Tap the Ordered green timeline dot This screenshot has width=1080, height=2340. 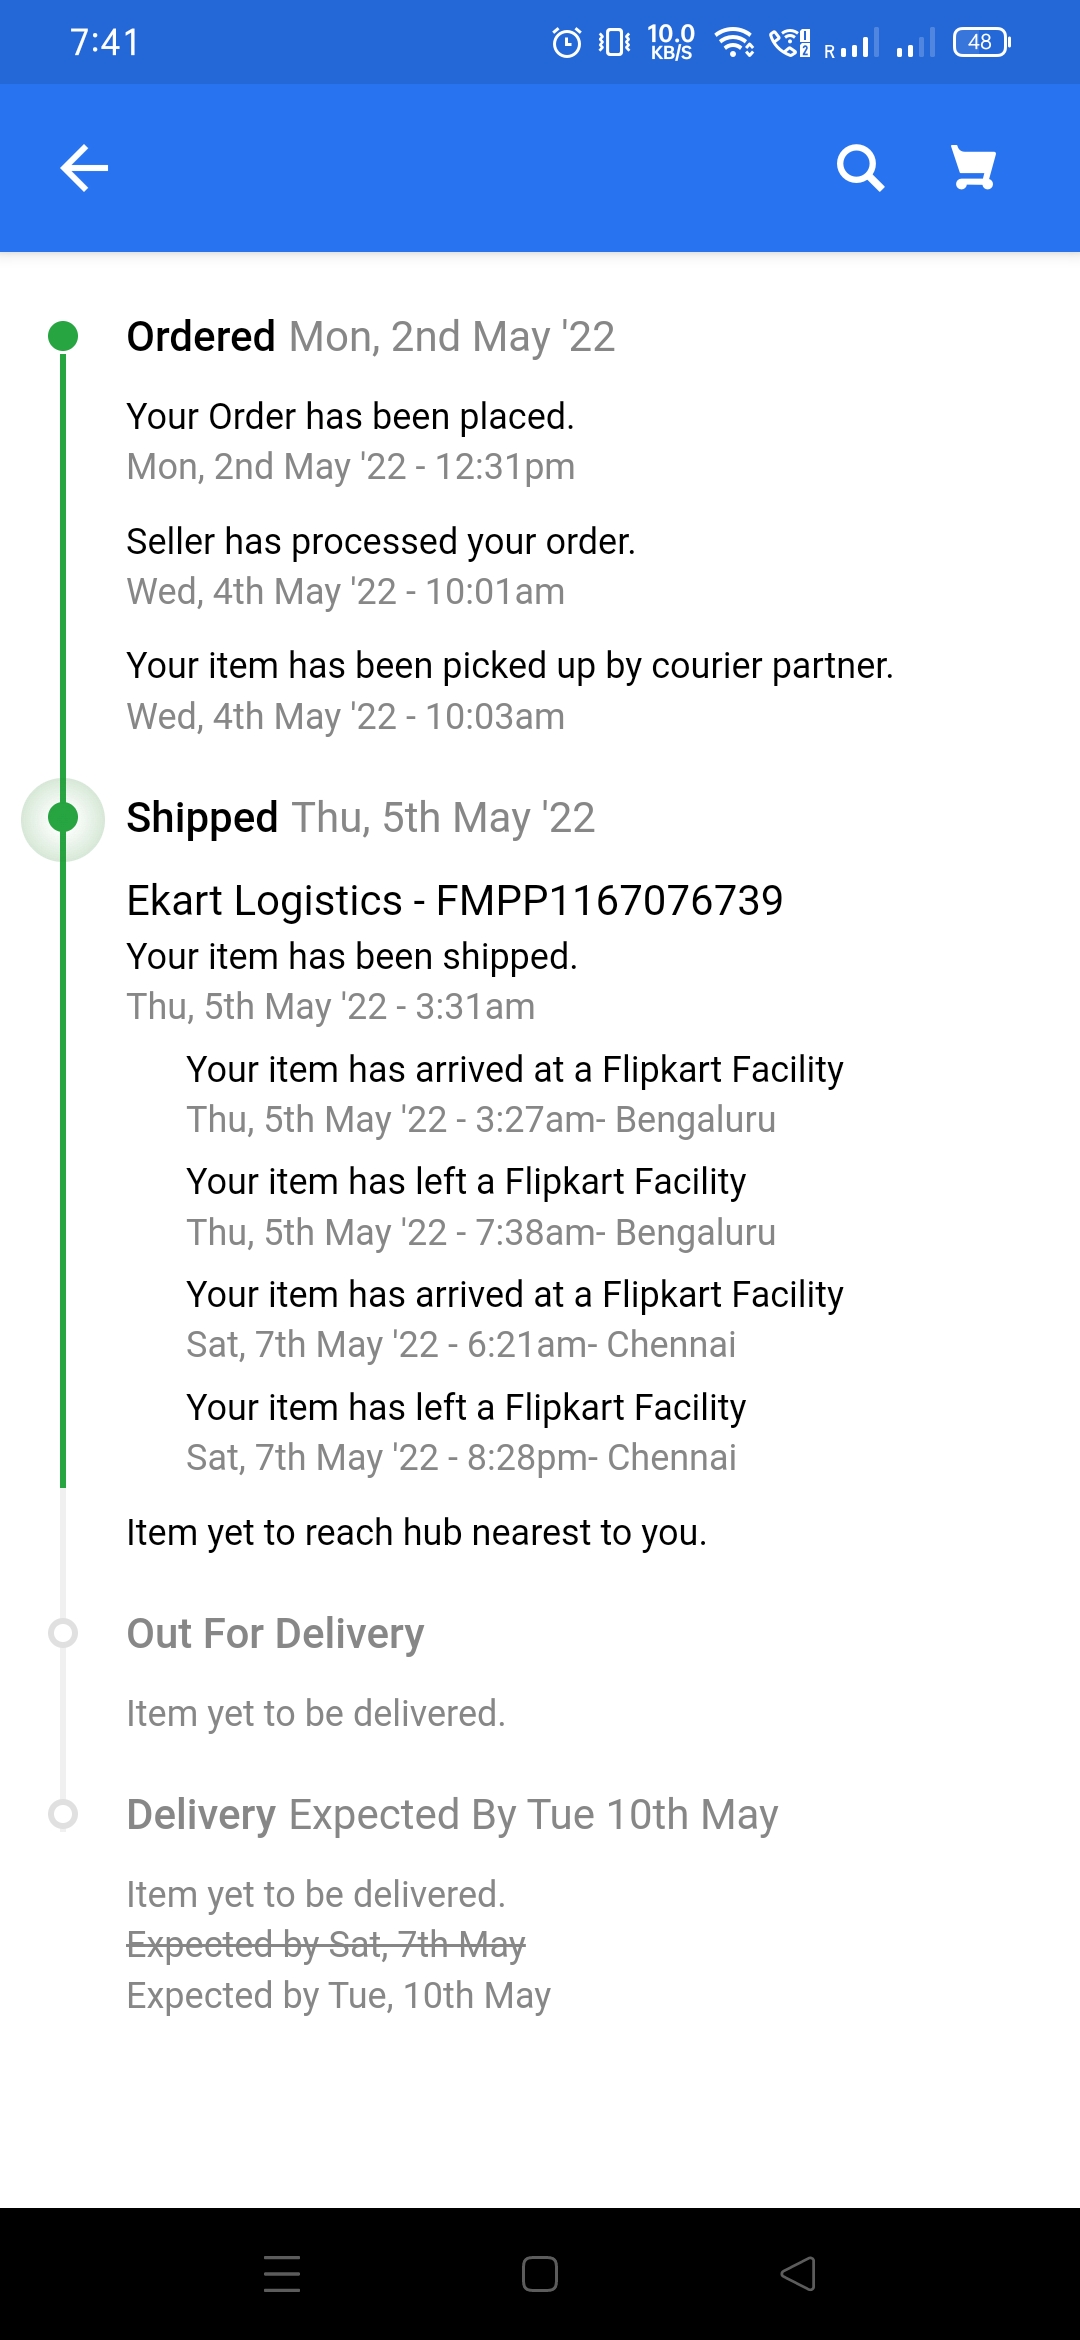pyautogui.click(x=63, y=336)
